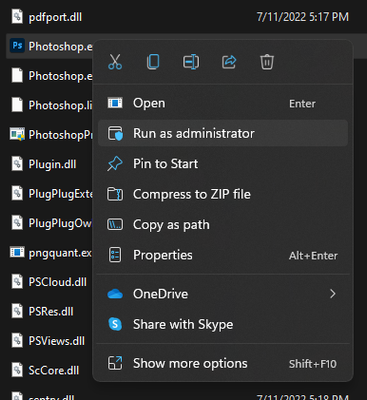Select the pdfport.dll file
This screenshot has width=367, height=400.
coord(55,17)
